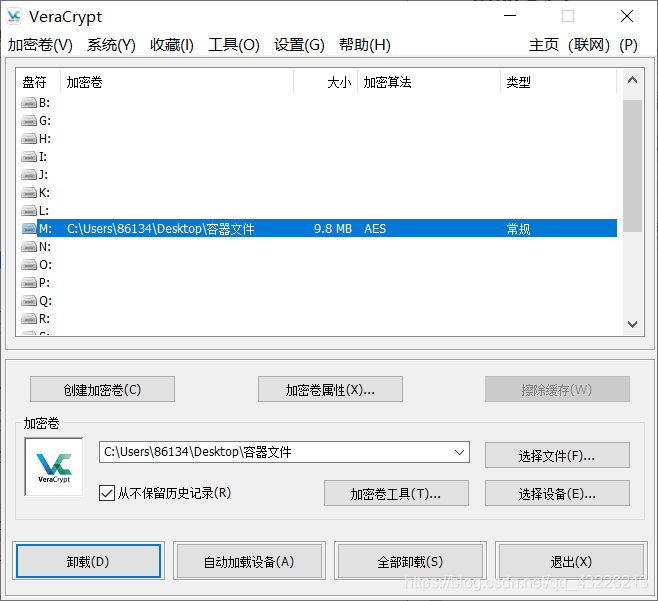Open 加密卷属性(X)... button
This screenshot has height=601, width=658.
(330, 389)
